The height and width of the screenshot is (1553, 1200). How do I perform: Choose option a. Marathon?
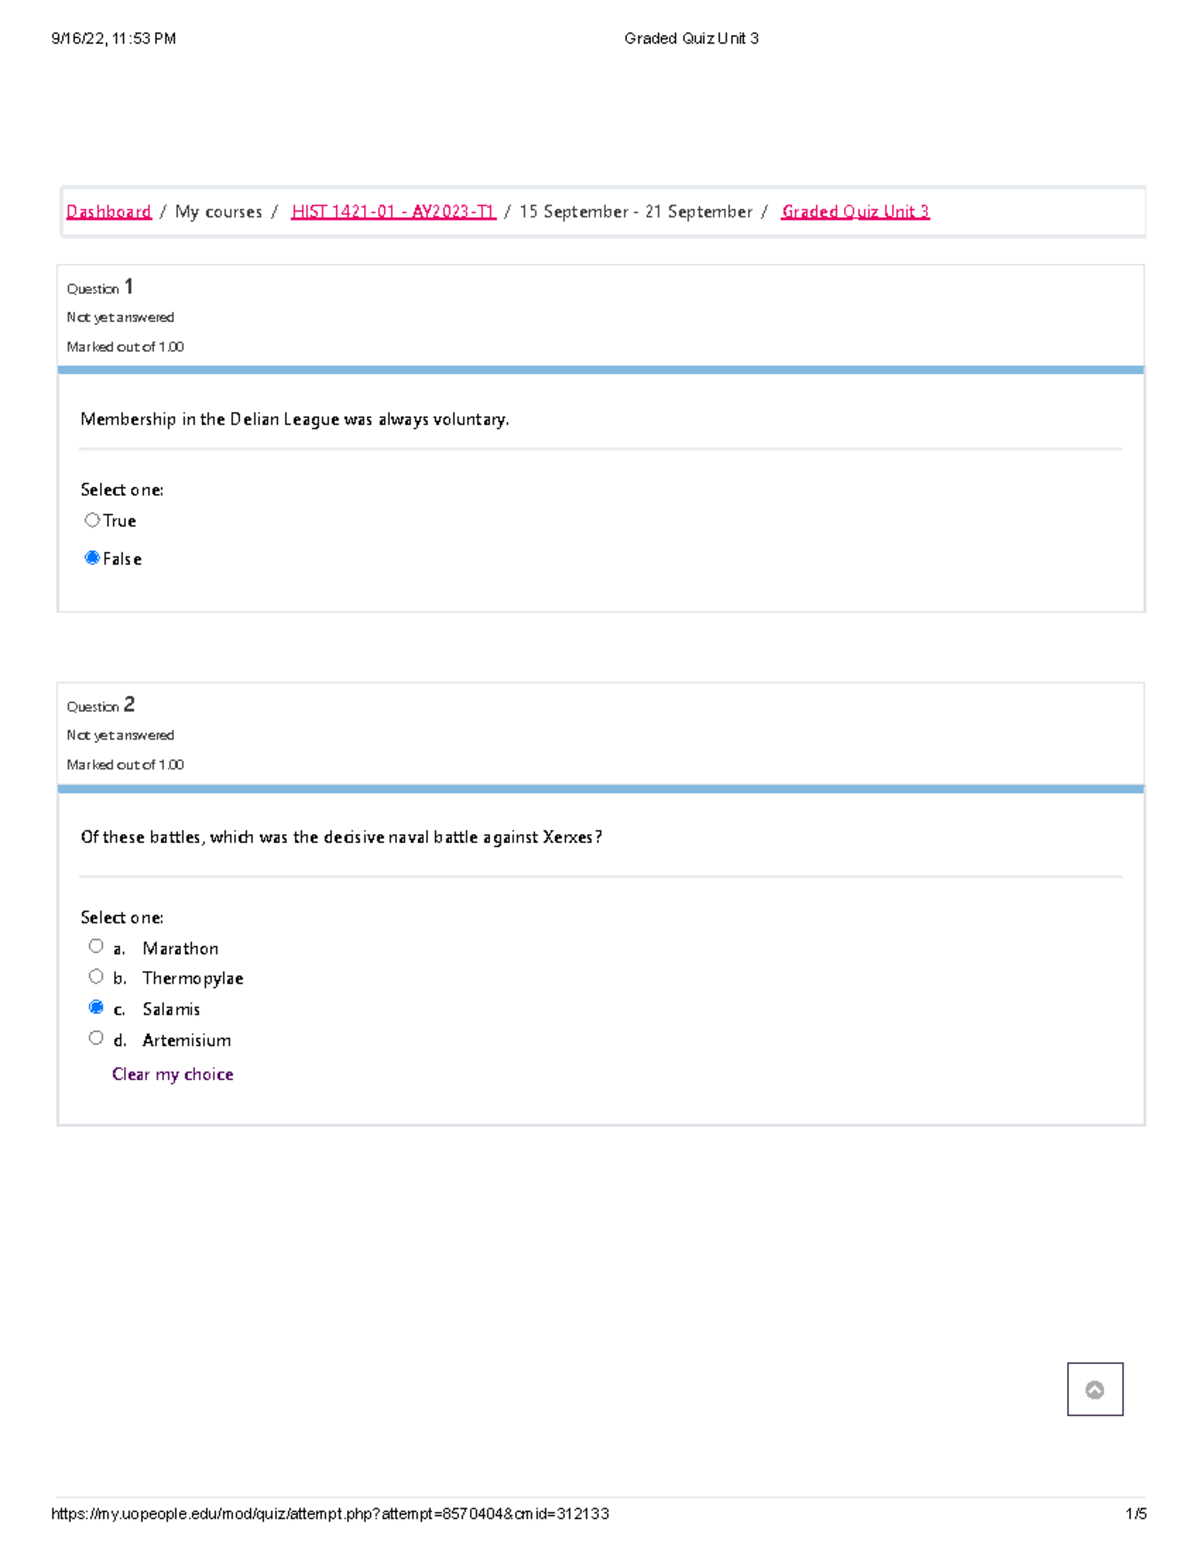coord(96,946)
